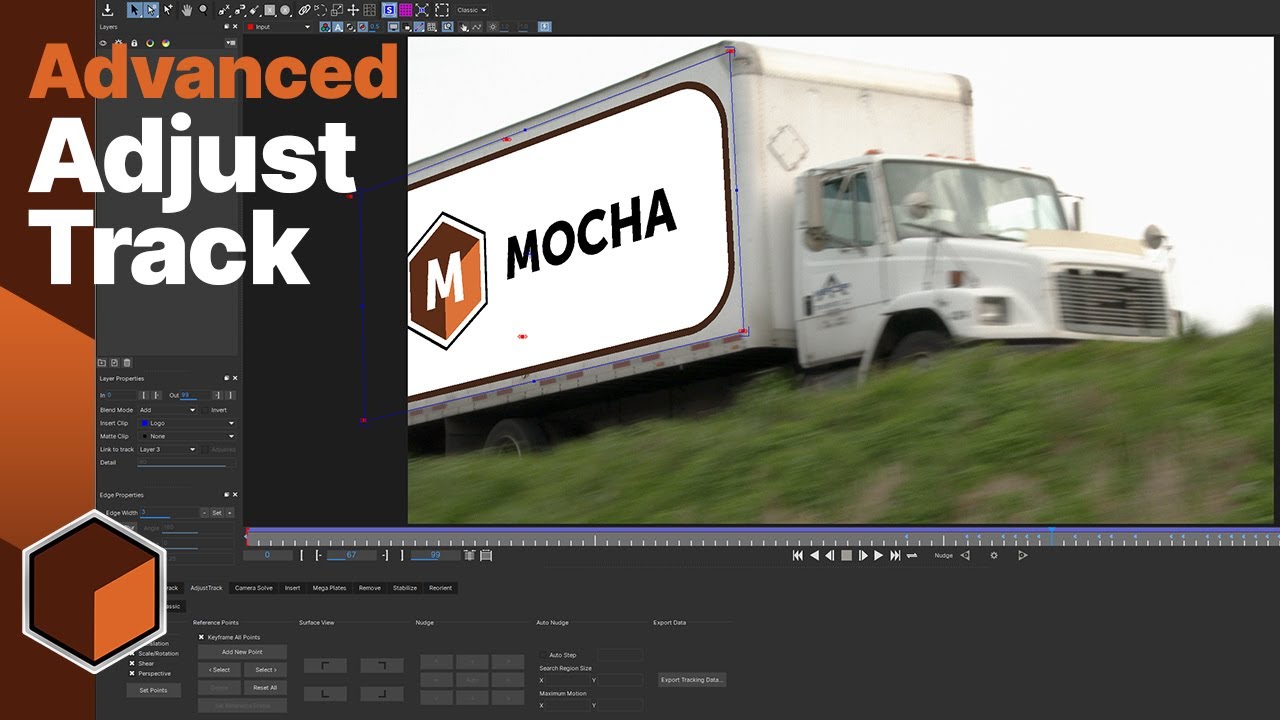1280x720 pixels.
Task: Click the RGB channels view icon
Action: (325, 27)
